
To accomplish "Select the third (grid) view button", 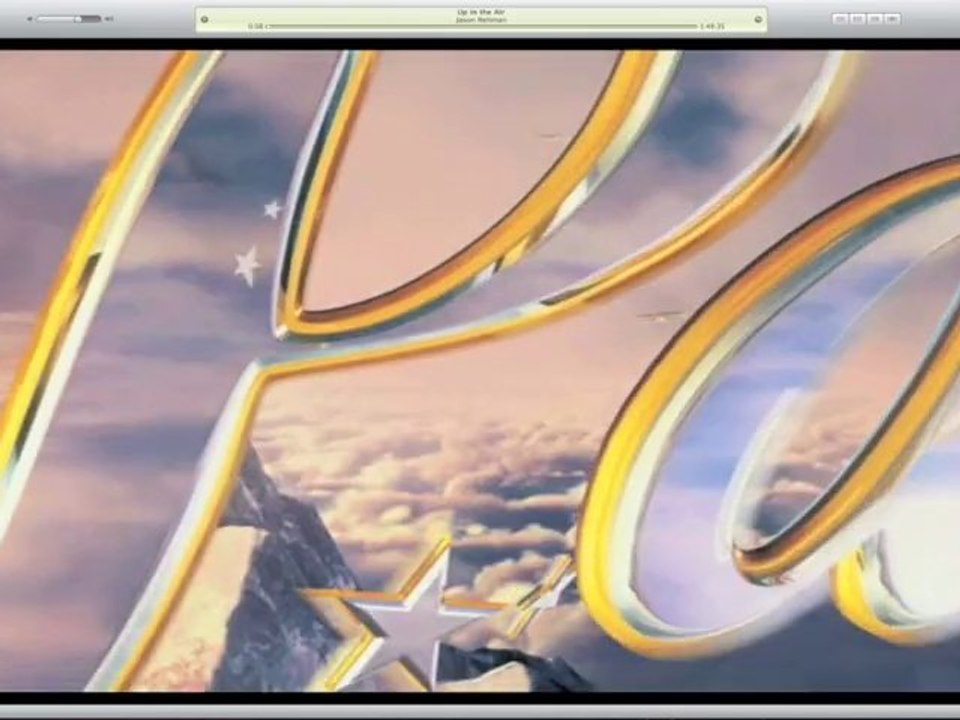I will coord(875,19).
